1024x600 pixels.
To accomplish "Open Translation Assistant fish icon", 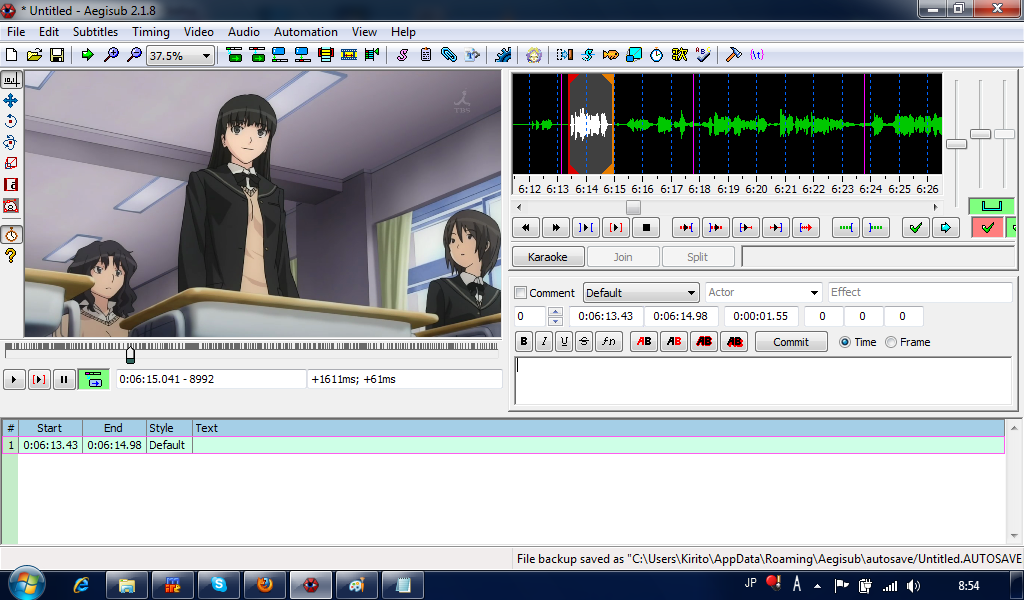I will tap(611, 55).
